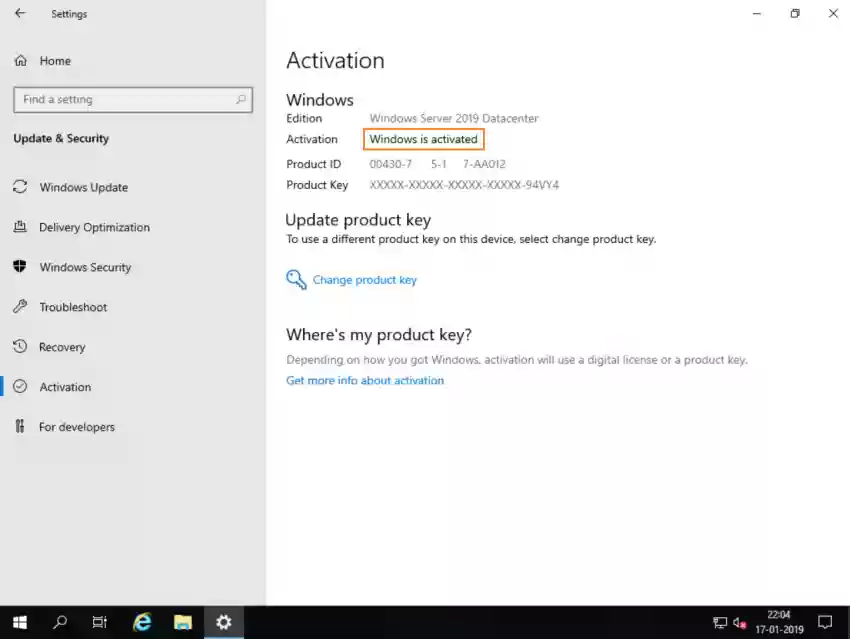Open Task View on the taskbar

tap(100, 622)
